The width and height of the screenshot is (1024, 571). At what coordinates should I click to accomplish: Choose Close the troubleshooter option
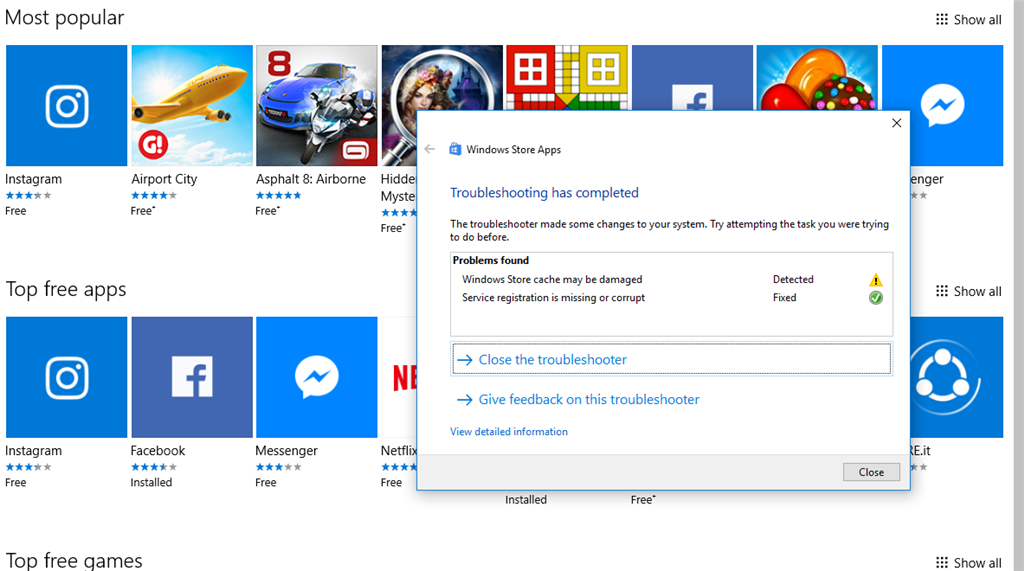point(671,359)
